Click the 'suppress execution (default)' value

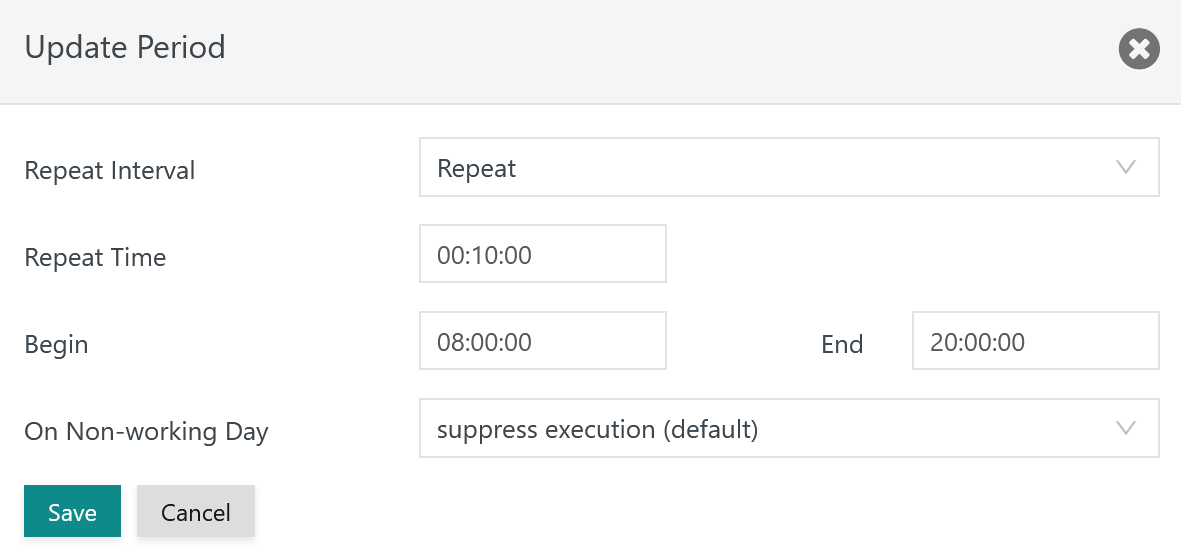(x=597, y=429)
